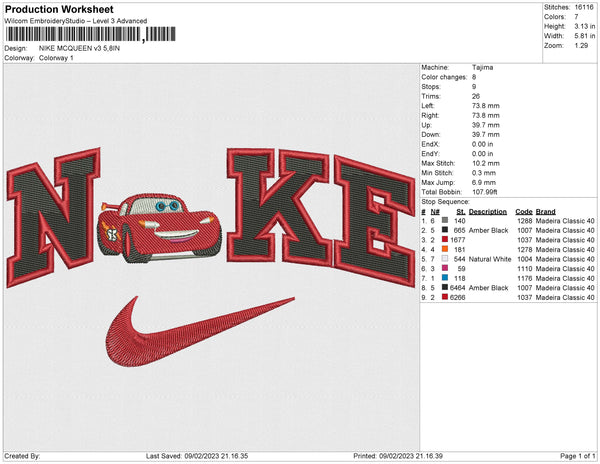This screenshot has height=464, width=600.
Task: Pick the blue swatch for code 1176
Action: coord(445,278)
